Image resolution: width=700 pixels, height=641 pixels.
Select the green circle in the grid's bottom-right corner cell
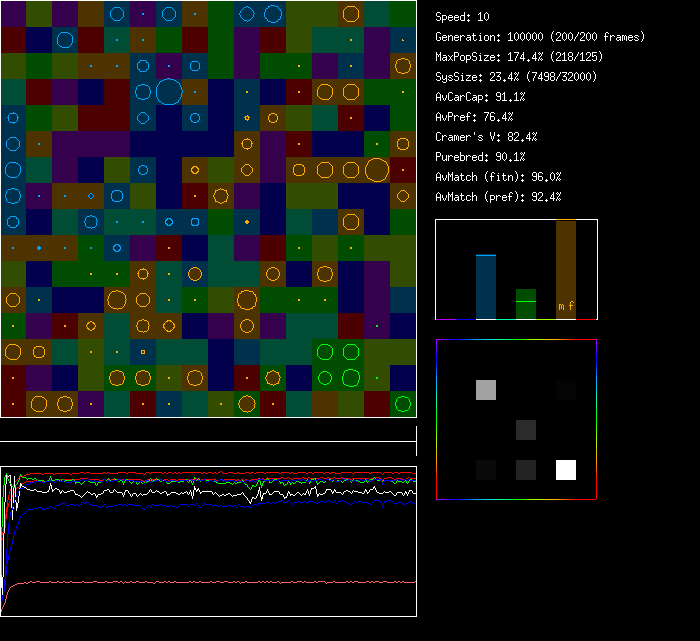tap(402, 404)
